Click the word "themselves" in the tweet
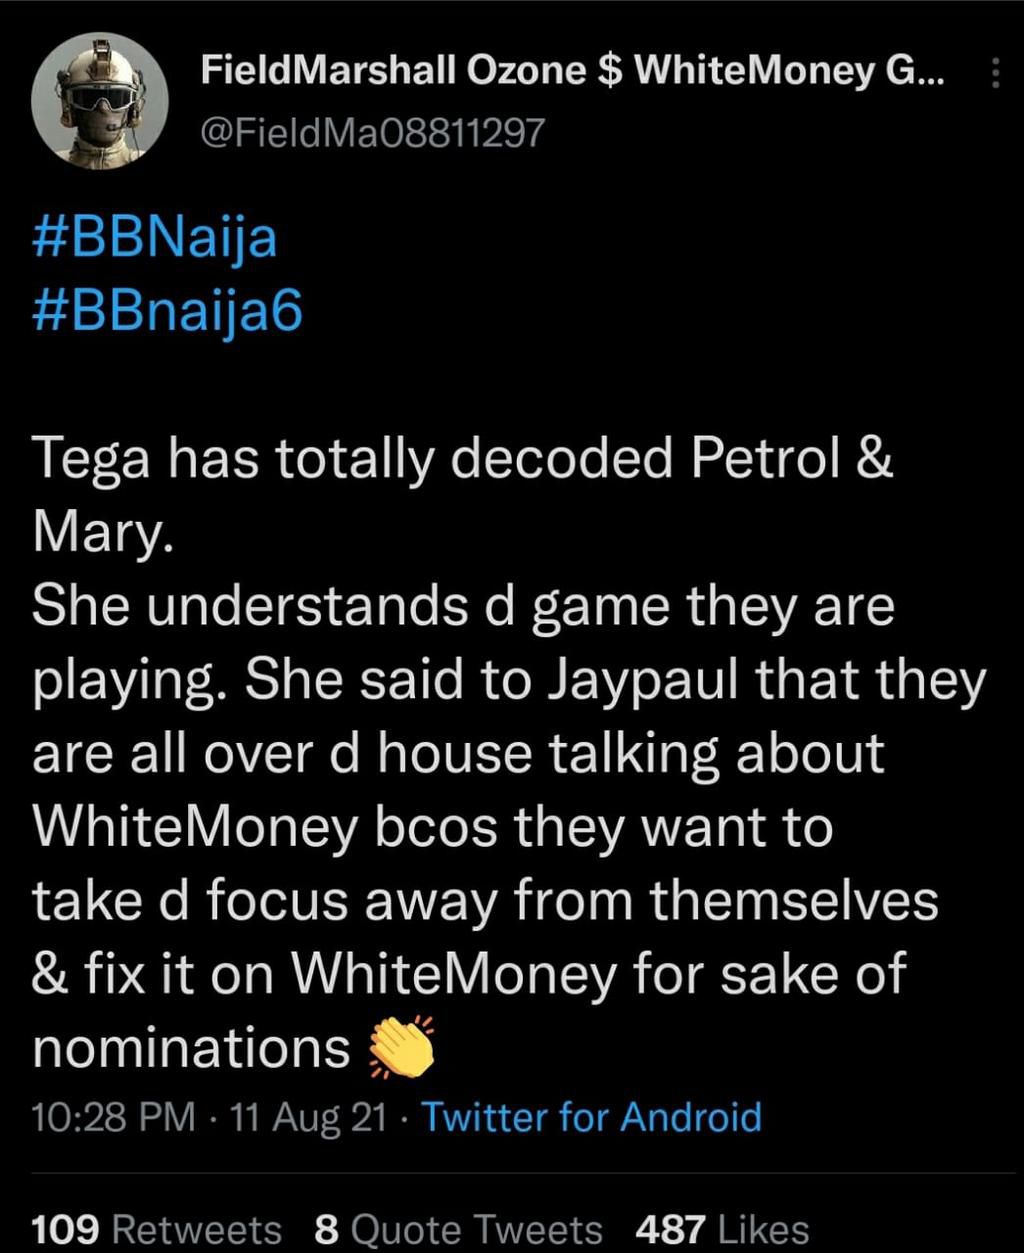1024x1253 pixels. (x=795, y=901)
